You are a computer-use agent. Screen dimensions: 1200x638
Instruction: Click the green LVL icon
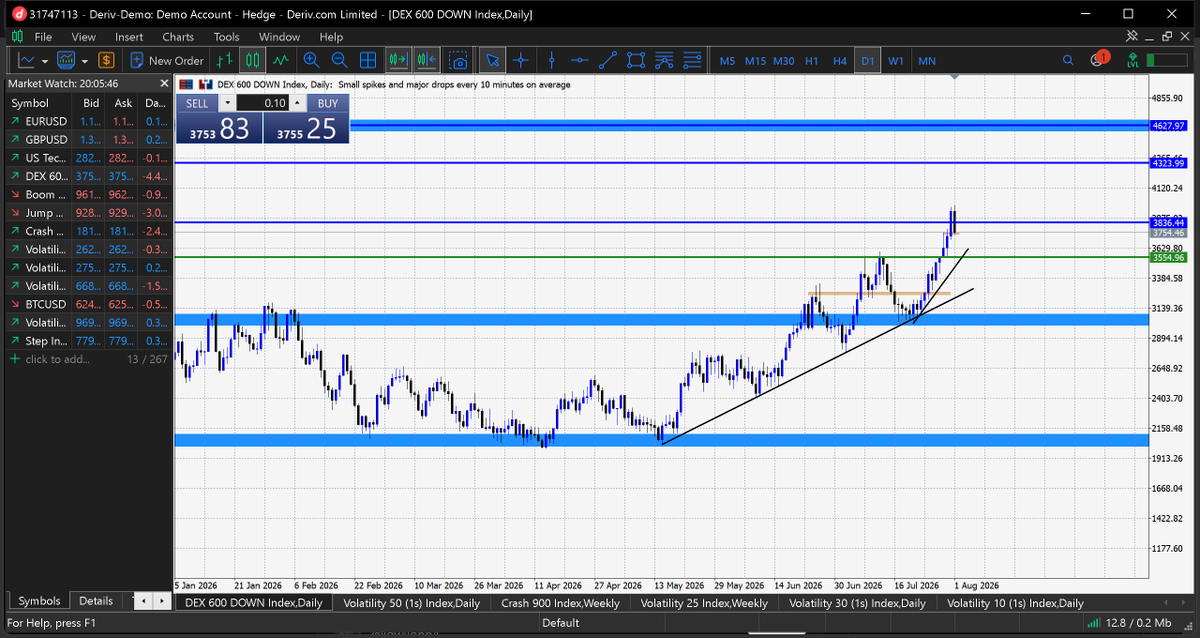pyautogui.click(x=1131, y=60)
